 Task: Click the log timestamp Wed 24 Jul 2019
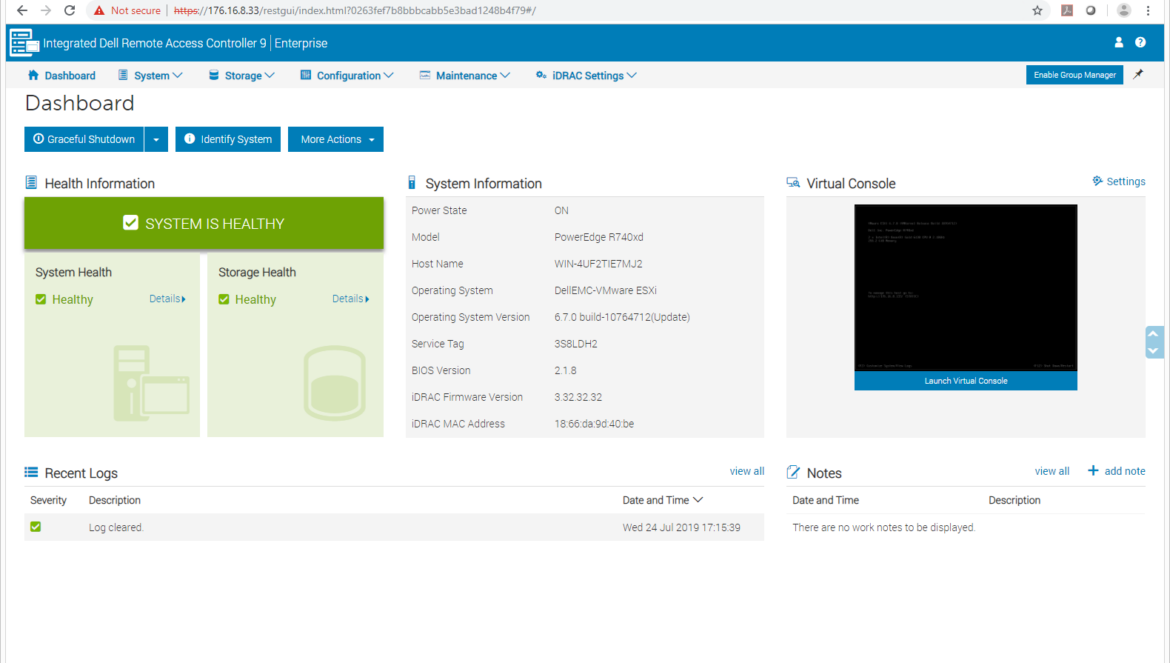pyautogui.click(x=681, y=527)
